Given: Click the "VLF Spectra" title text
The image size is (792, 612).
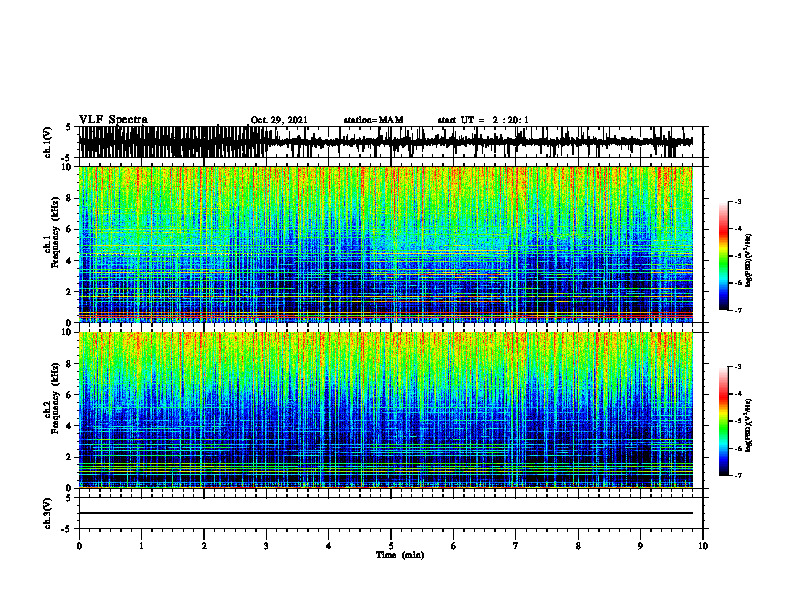Looking at the screenshot, I should click(113, 120).
